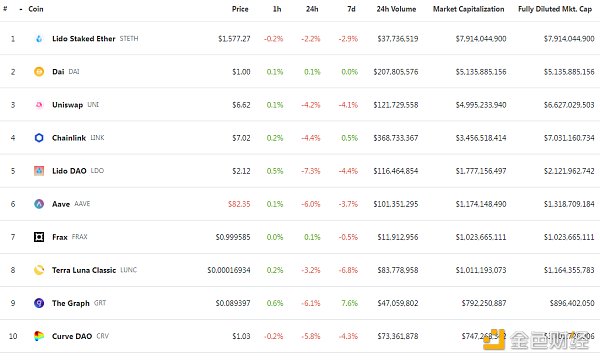This screenshot has height=361, width=600.
Task: Click the blue Chainlink hexagon icon
Action: click(x=39, y=138)
